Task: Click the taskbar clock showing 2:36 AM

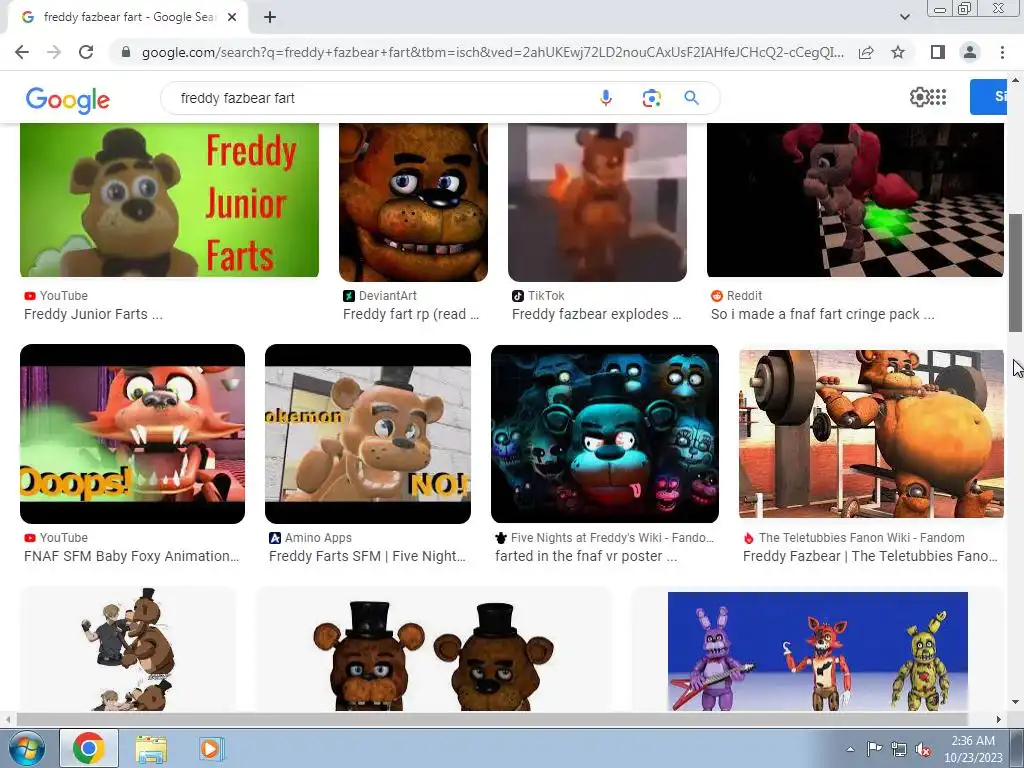Action: pos(973,749)
